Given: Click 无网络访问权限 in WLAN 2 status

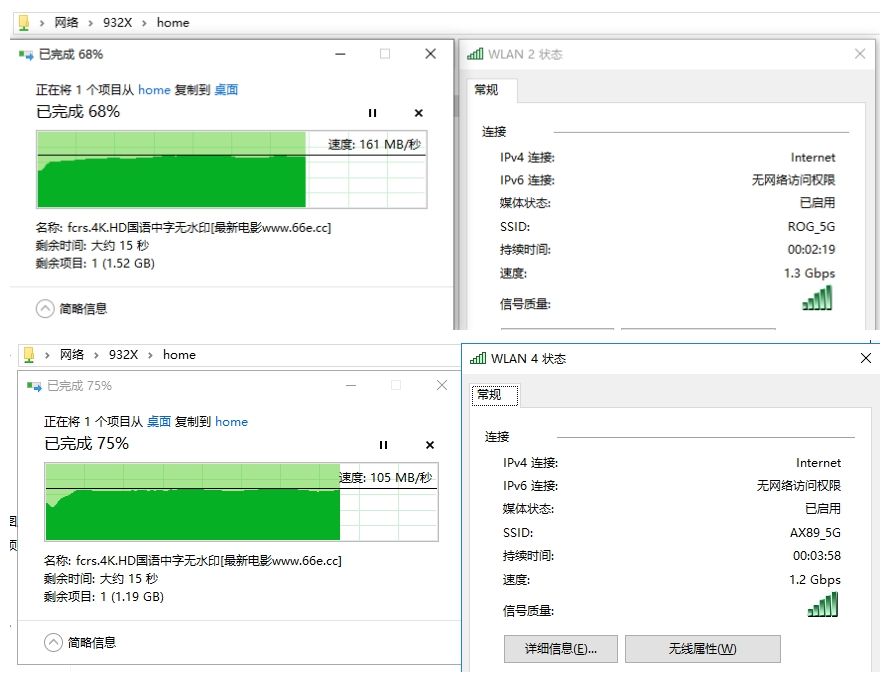Looking at the screenshot, I should coord(793,180).
